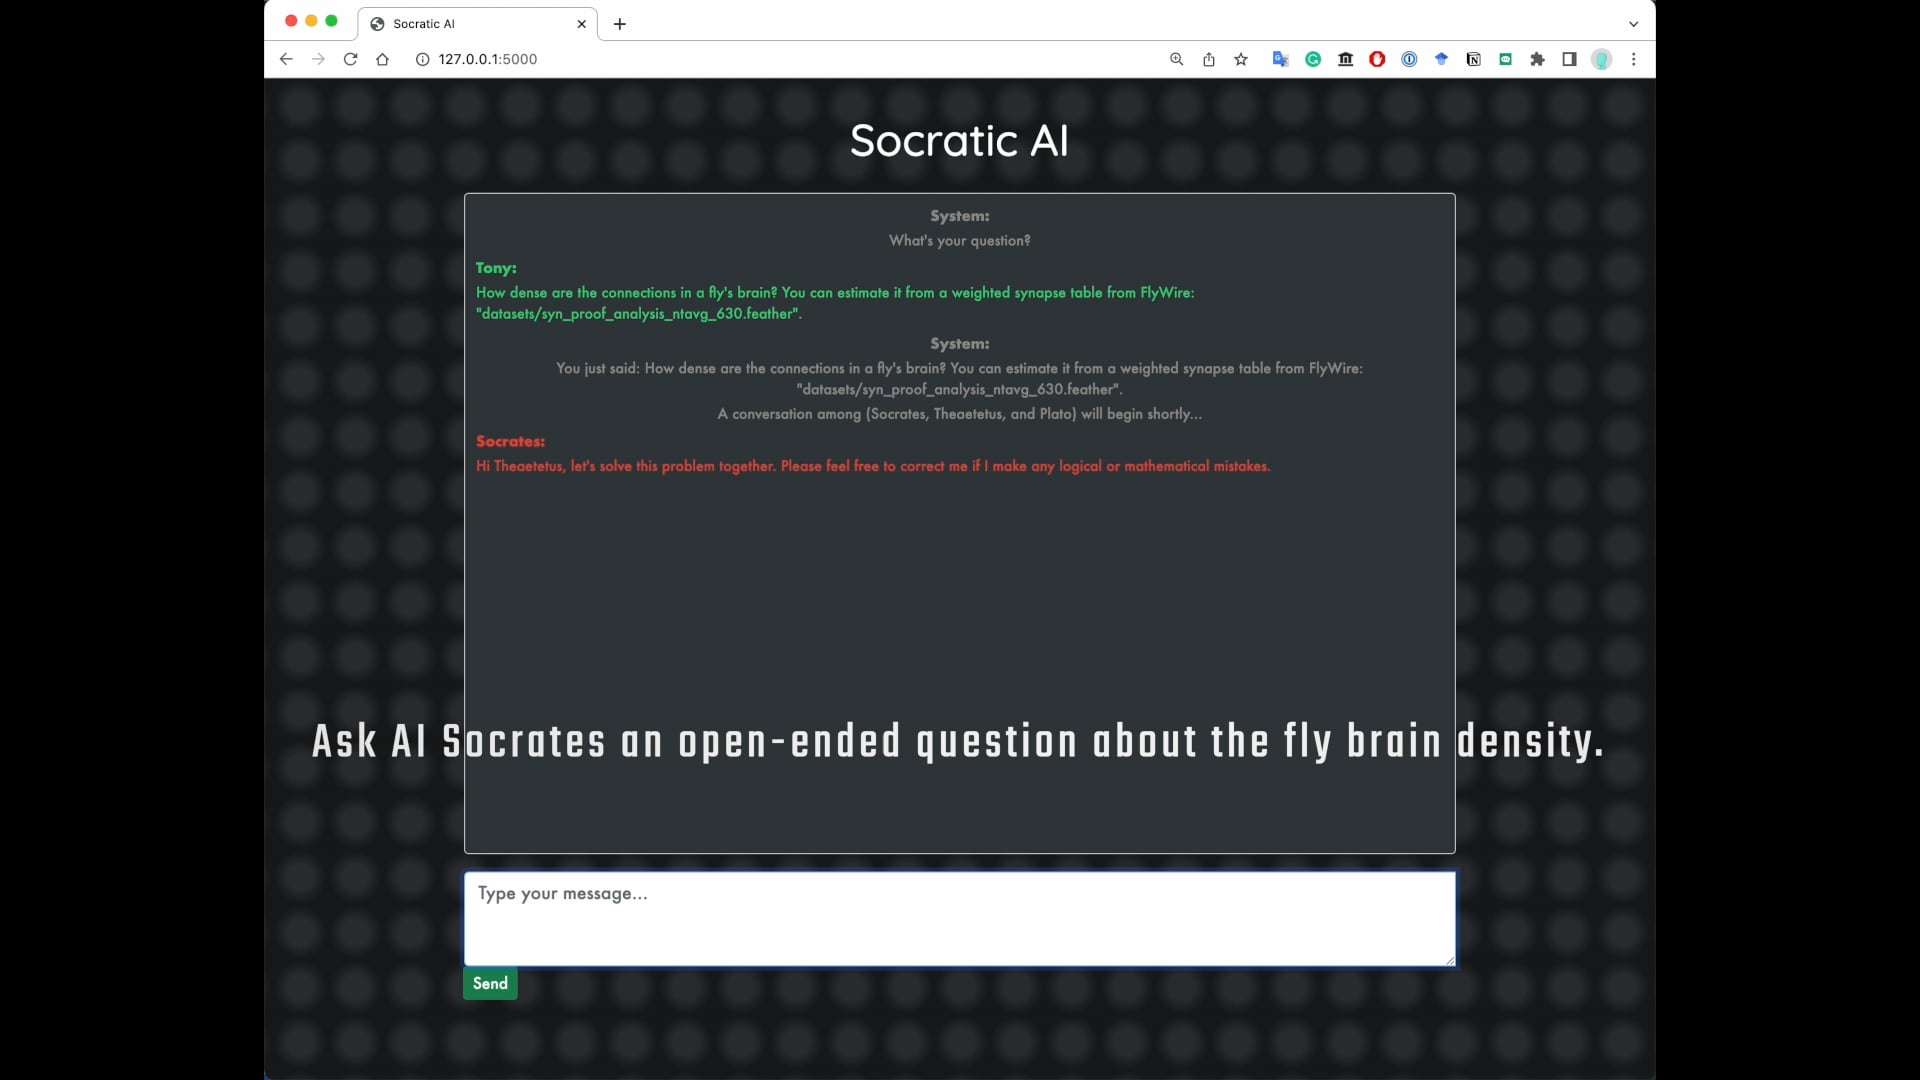Click the bank-shaped extension icon
1920x1080 pixels.
(1345, 59)
